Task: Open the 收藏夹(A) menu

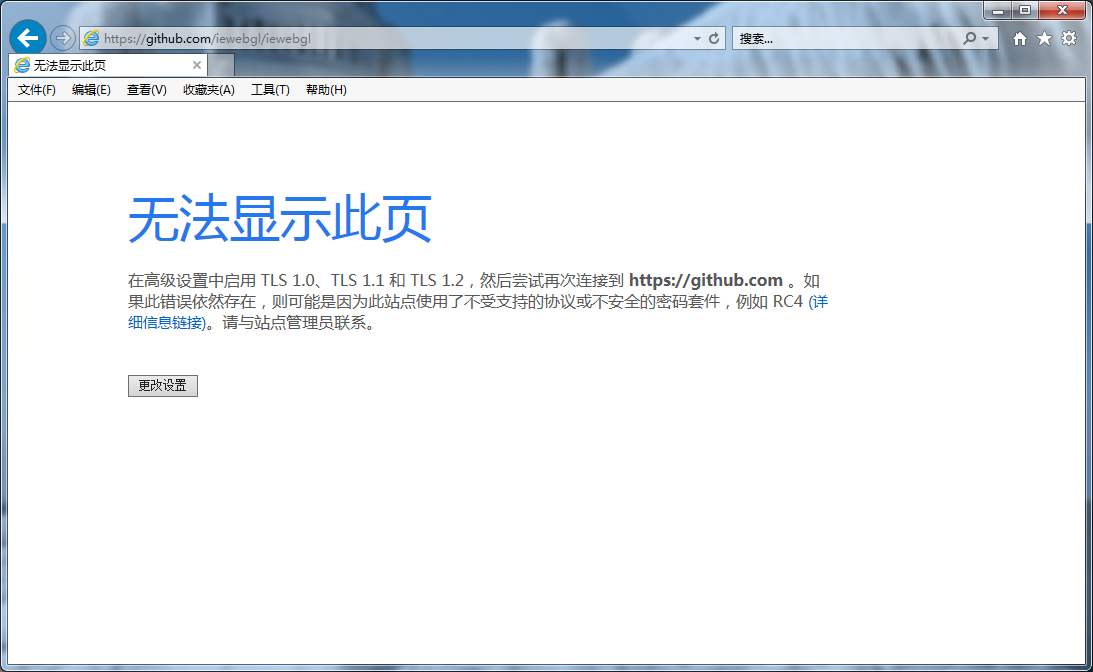Action: 208,90
